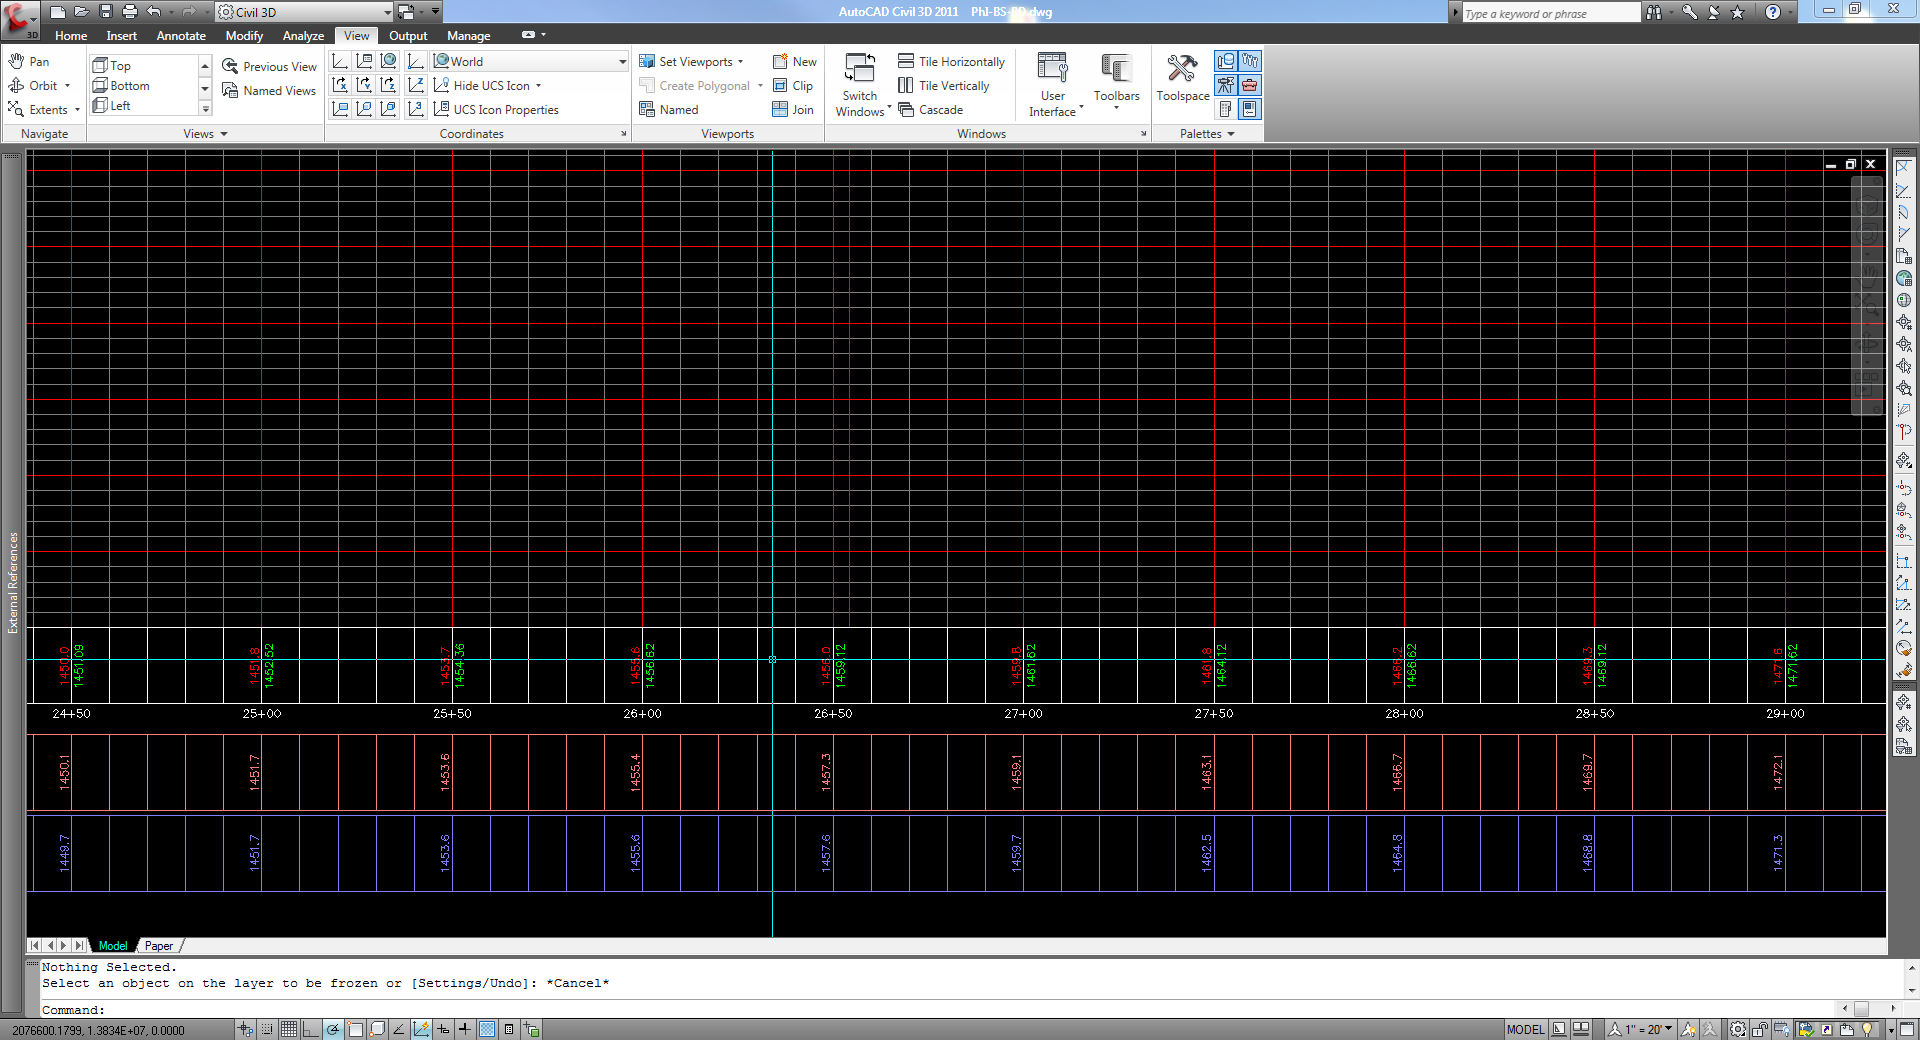Open the Home ribbon tab
Screen dimensions: 1920x1040
[71, 36]
